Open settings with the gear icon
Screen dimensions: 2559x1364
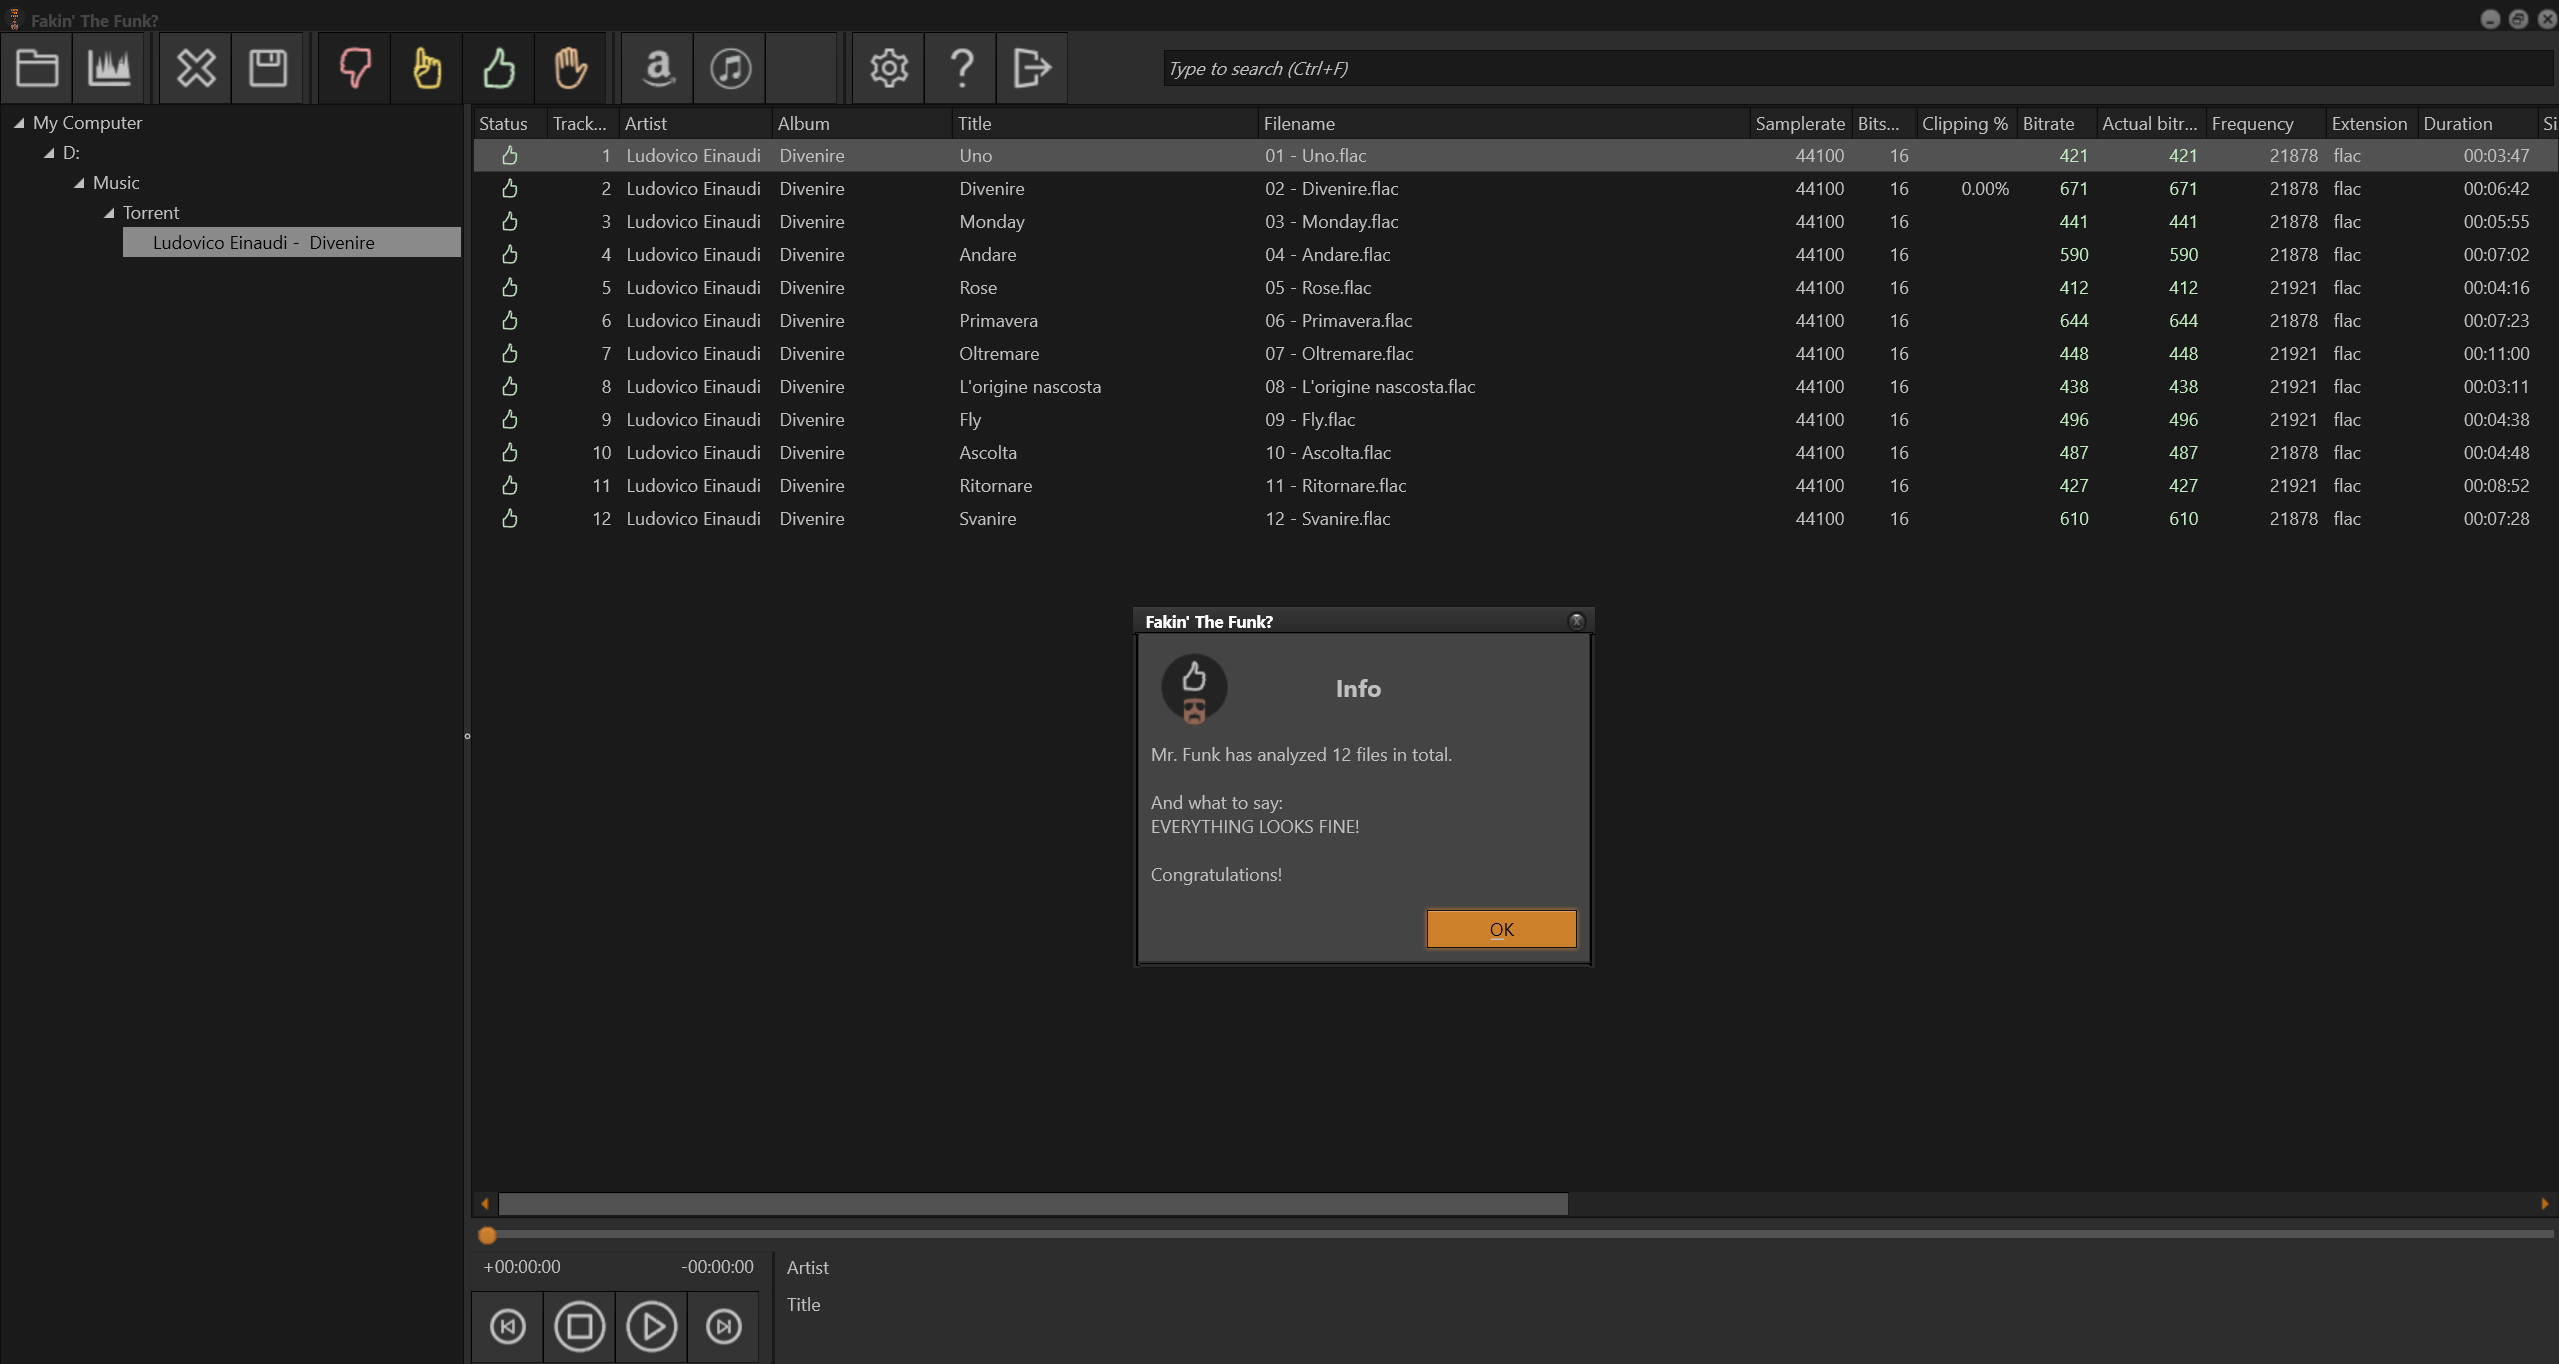pyautogui.click(x=889, y=68)
